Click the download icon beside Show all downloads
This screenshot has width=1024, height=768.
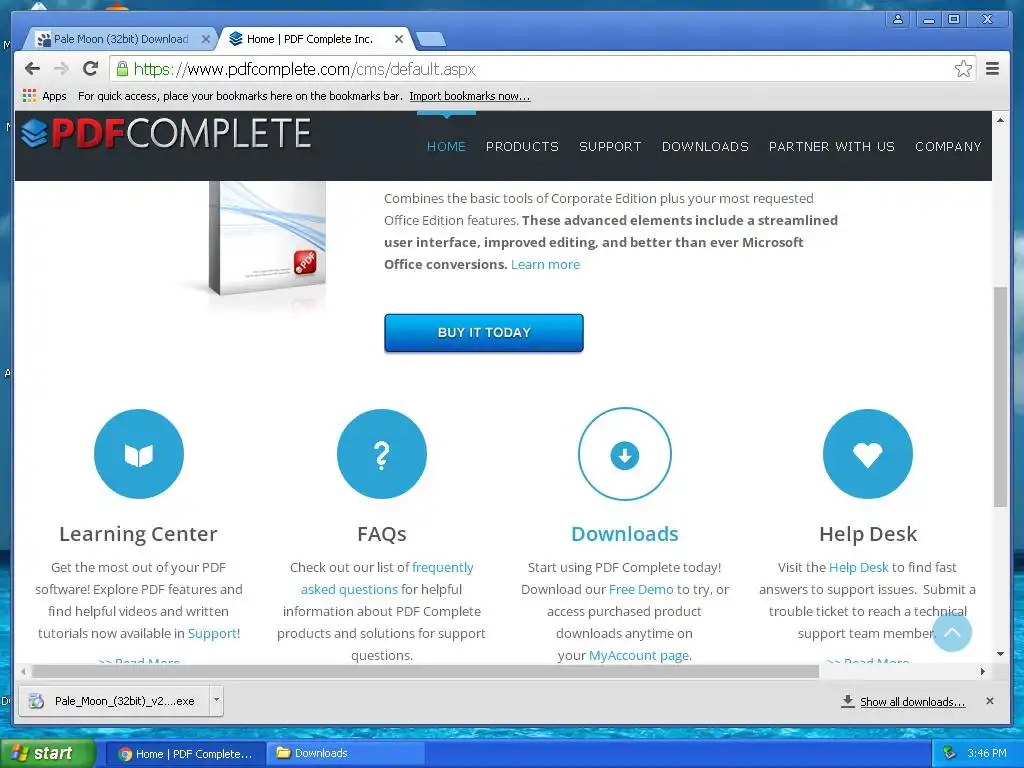coord(847,701)
